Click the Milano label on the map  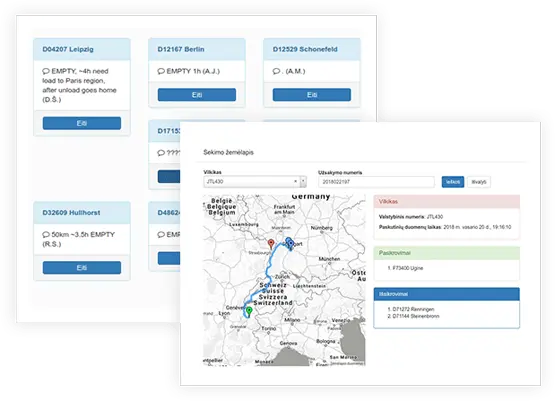tap(292, 320)
